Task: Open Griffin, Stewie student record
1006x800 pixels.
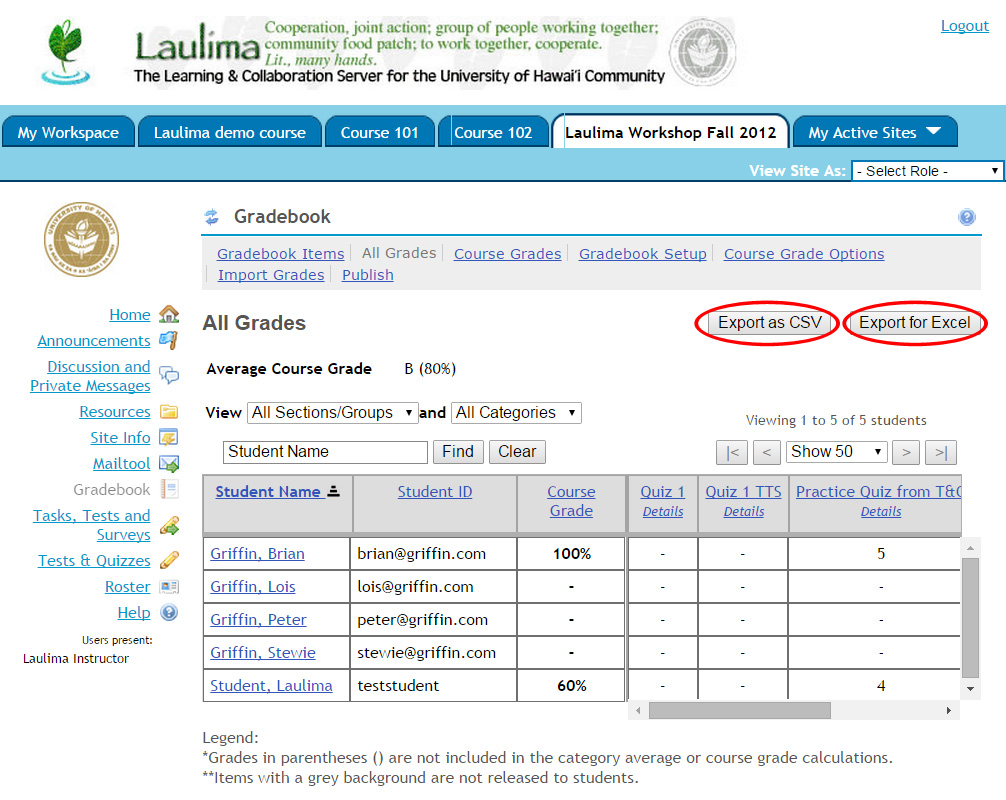Action: point(263,652)
